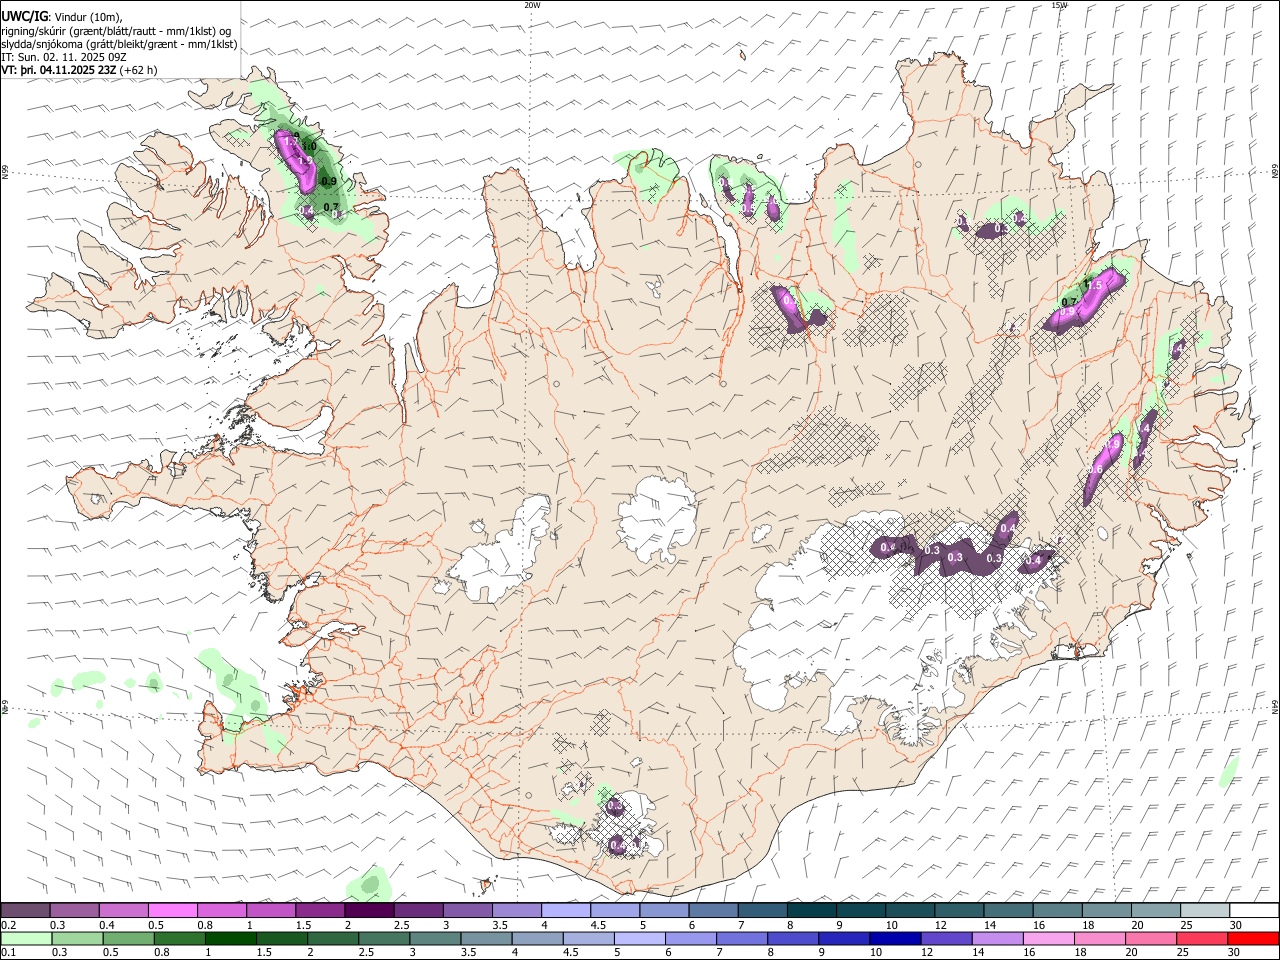
Task: Click the bright pink upper swatch starting at 0.5
Action: coord(173,910)
